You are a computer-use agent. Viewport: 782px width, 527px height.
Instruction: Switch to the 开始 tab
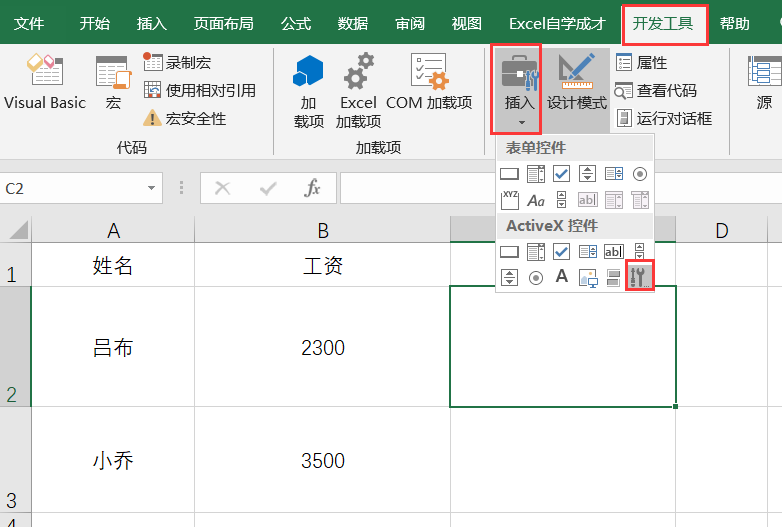pos(95,23)
